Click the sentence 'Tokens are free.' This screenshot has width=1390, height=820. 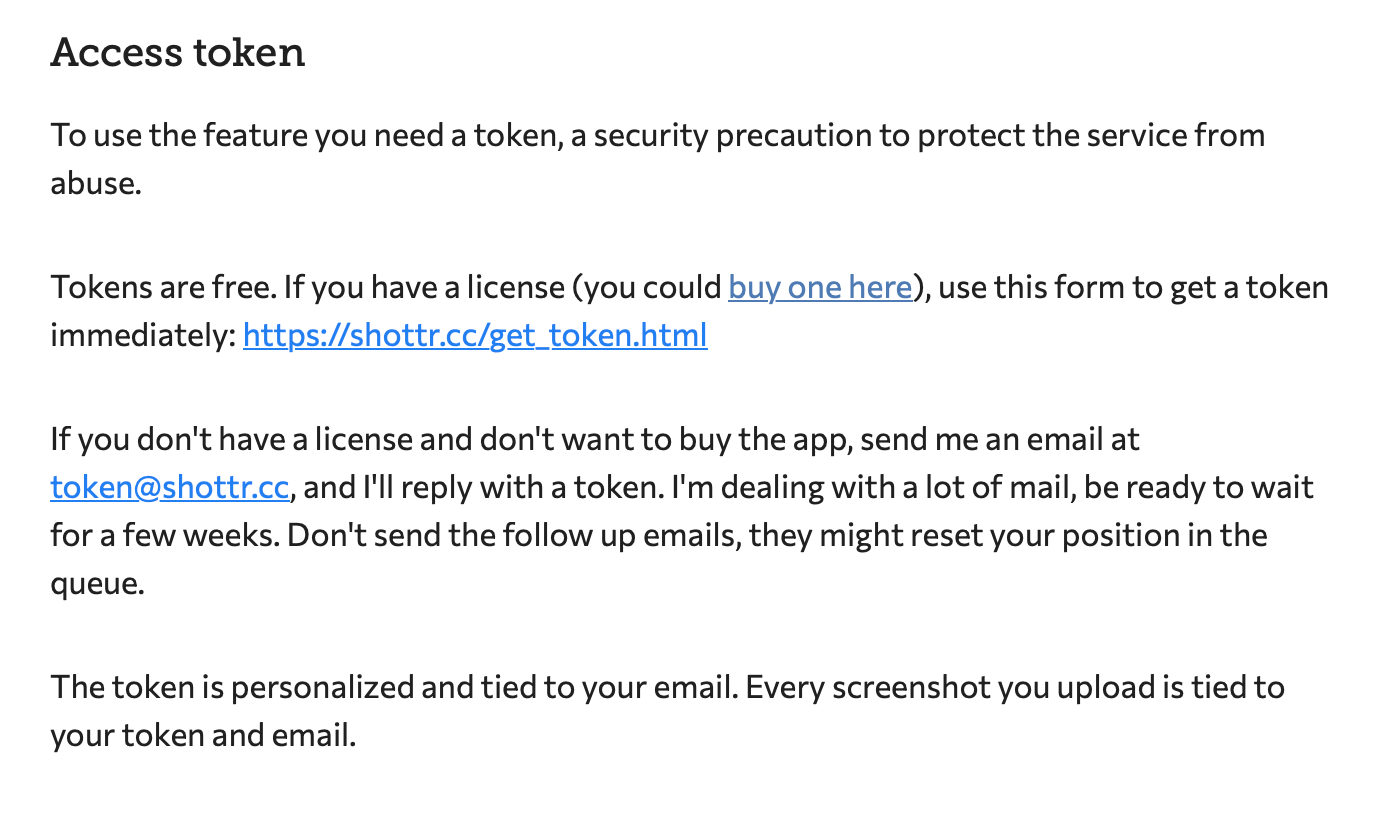point(163,287)
